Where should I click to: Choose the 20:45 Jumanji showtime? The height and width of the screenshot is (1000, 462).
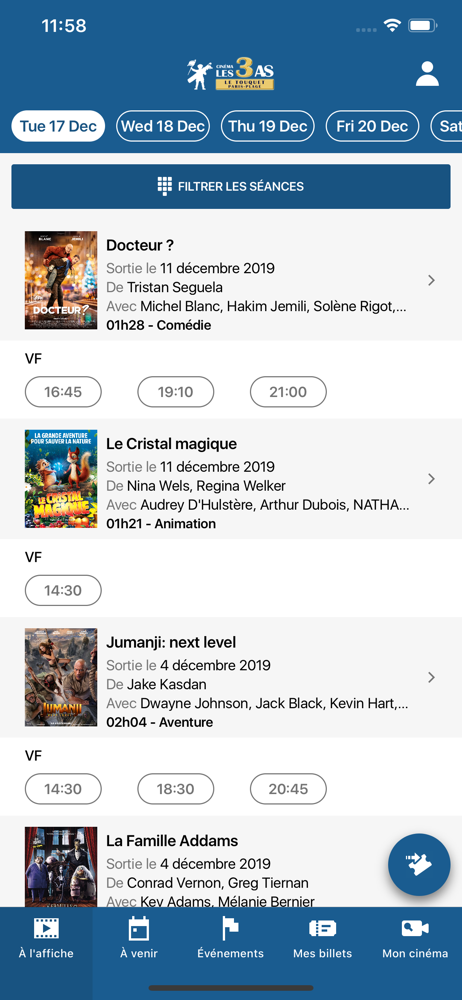coord(288,789)
